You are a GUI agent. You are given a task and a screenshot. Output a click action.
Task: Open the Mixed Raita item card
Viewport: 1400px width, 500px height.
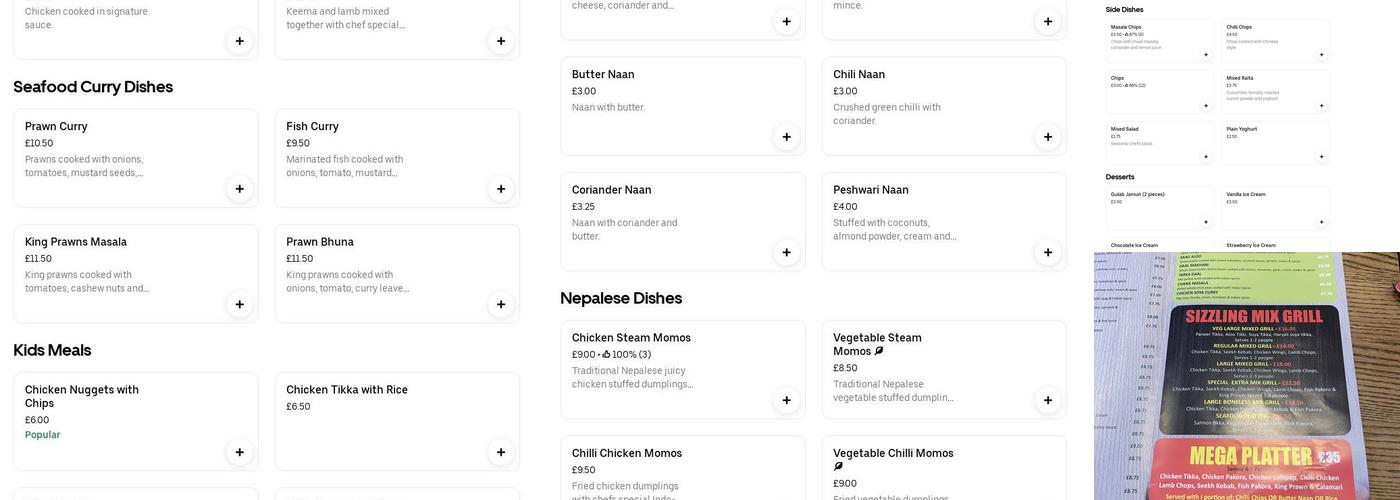point(1268,90)
